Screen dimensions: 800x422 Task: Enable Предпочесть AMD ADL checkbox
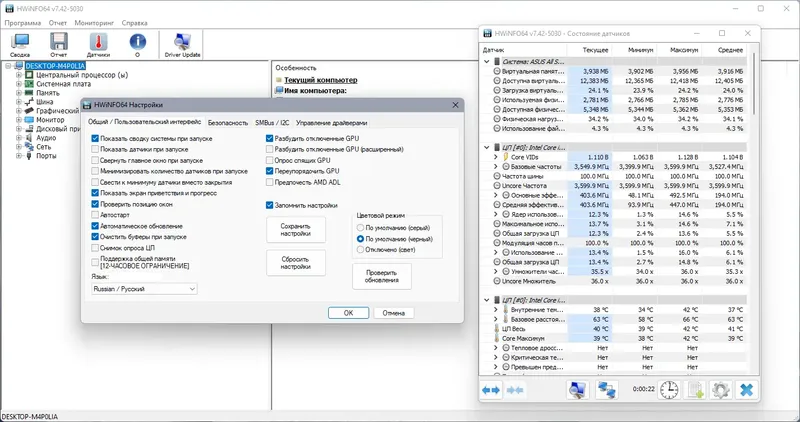pos(269,182)
